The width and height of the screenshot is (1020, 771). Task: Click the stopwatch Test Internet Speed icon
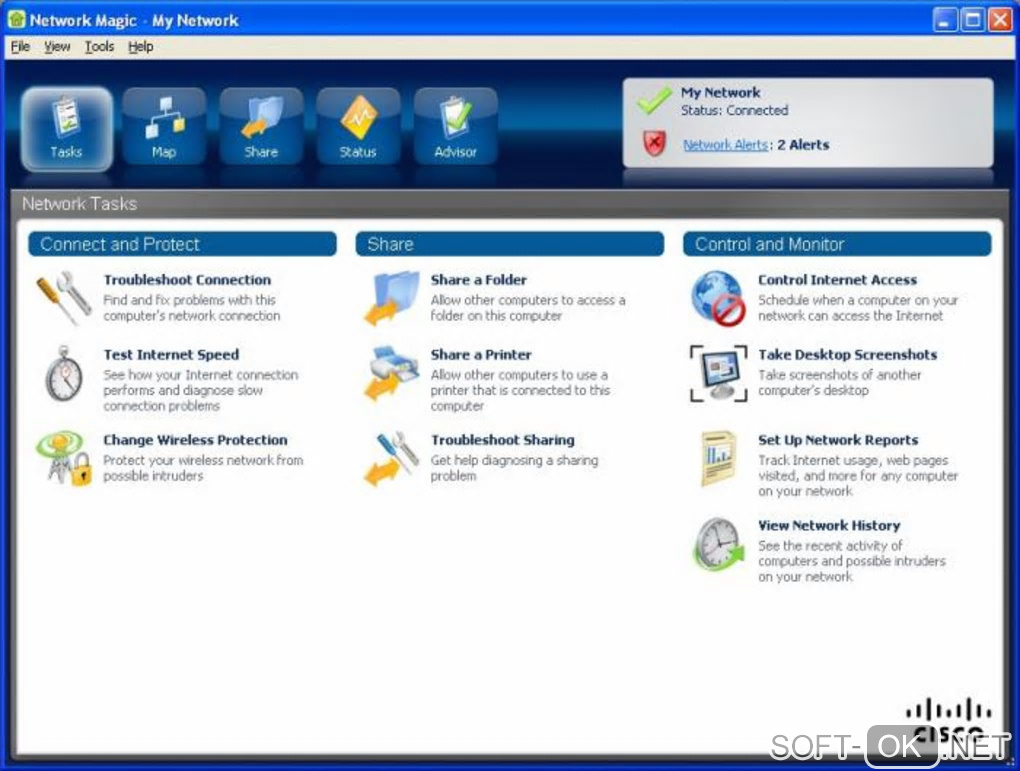point(64,374)
